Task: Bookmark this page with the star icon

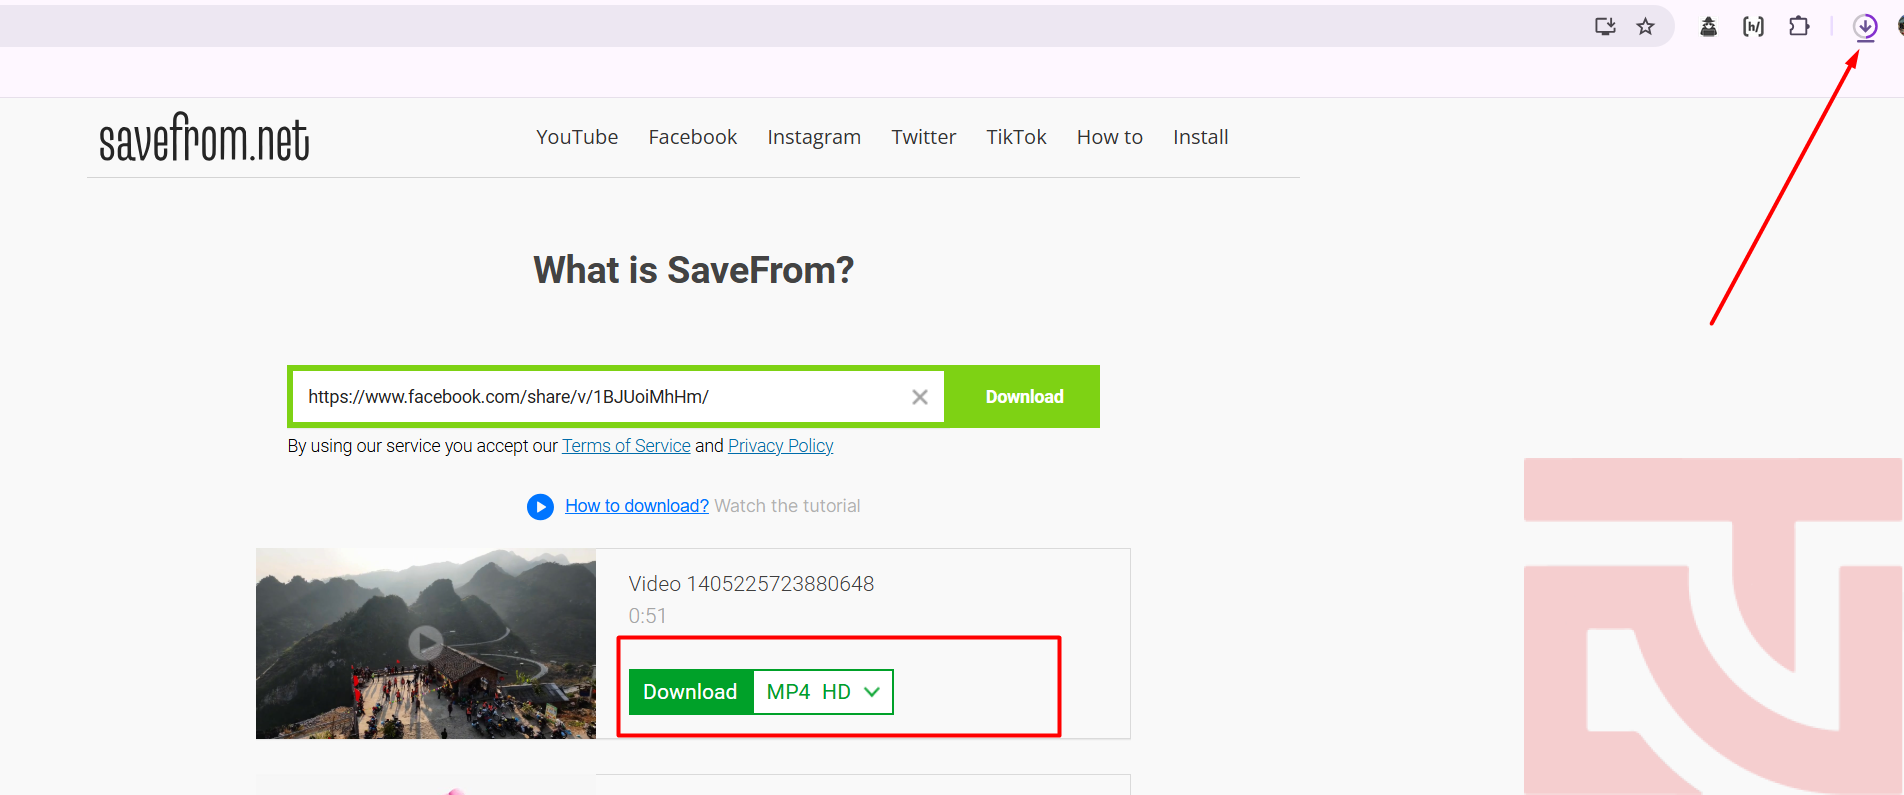Action: click(1645, 27)
